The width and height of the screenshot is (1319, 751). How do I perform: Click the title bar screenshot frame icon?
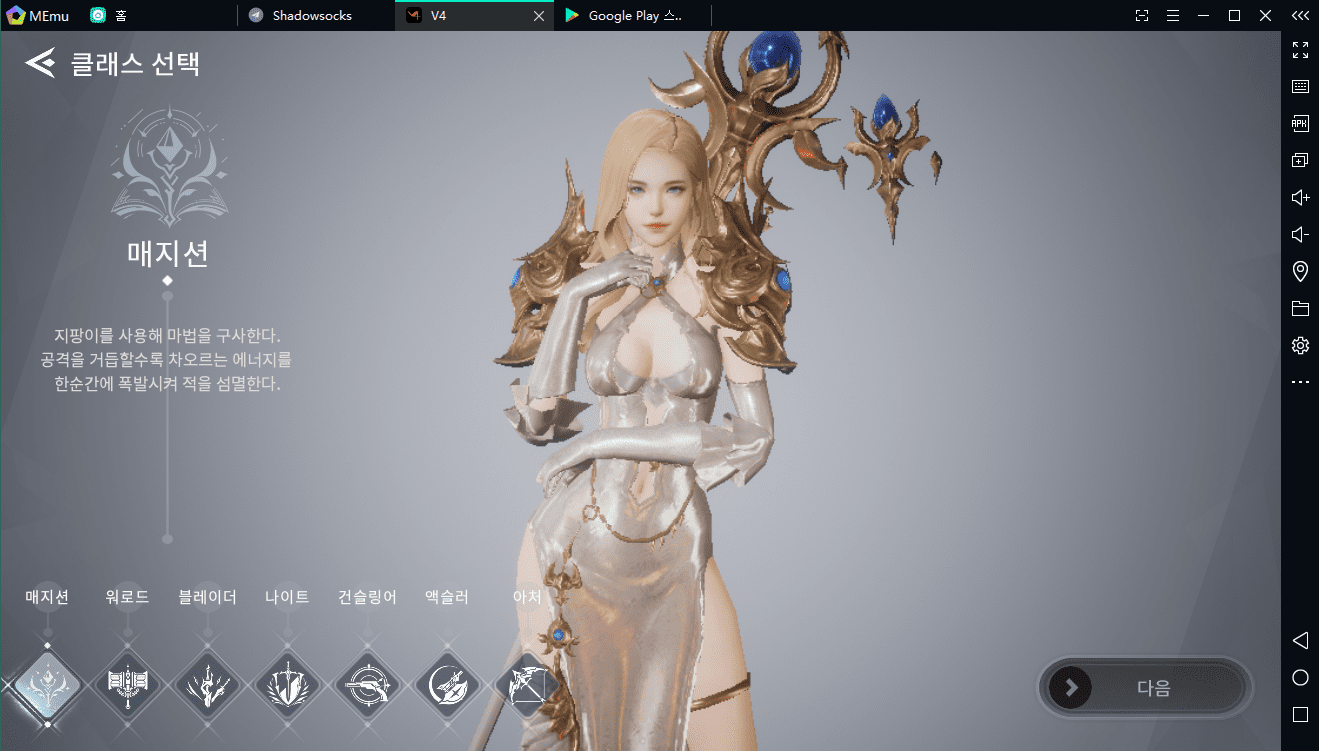1142,15
